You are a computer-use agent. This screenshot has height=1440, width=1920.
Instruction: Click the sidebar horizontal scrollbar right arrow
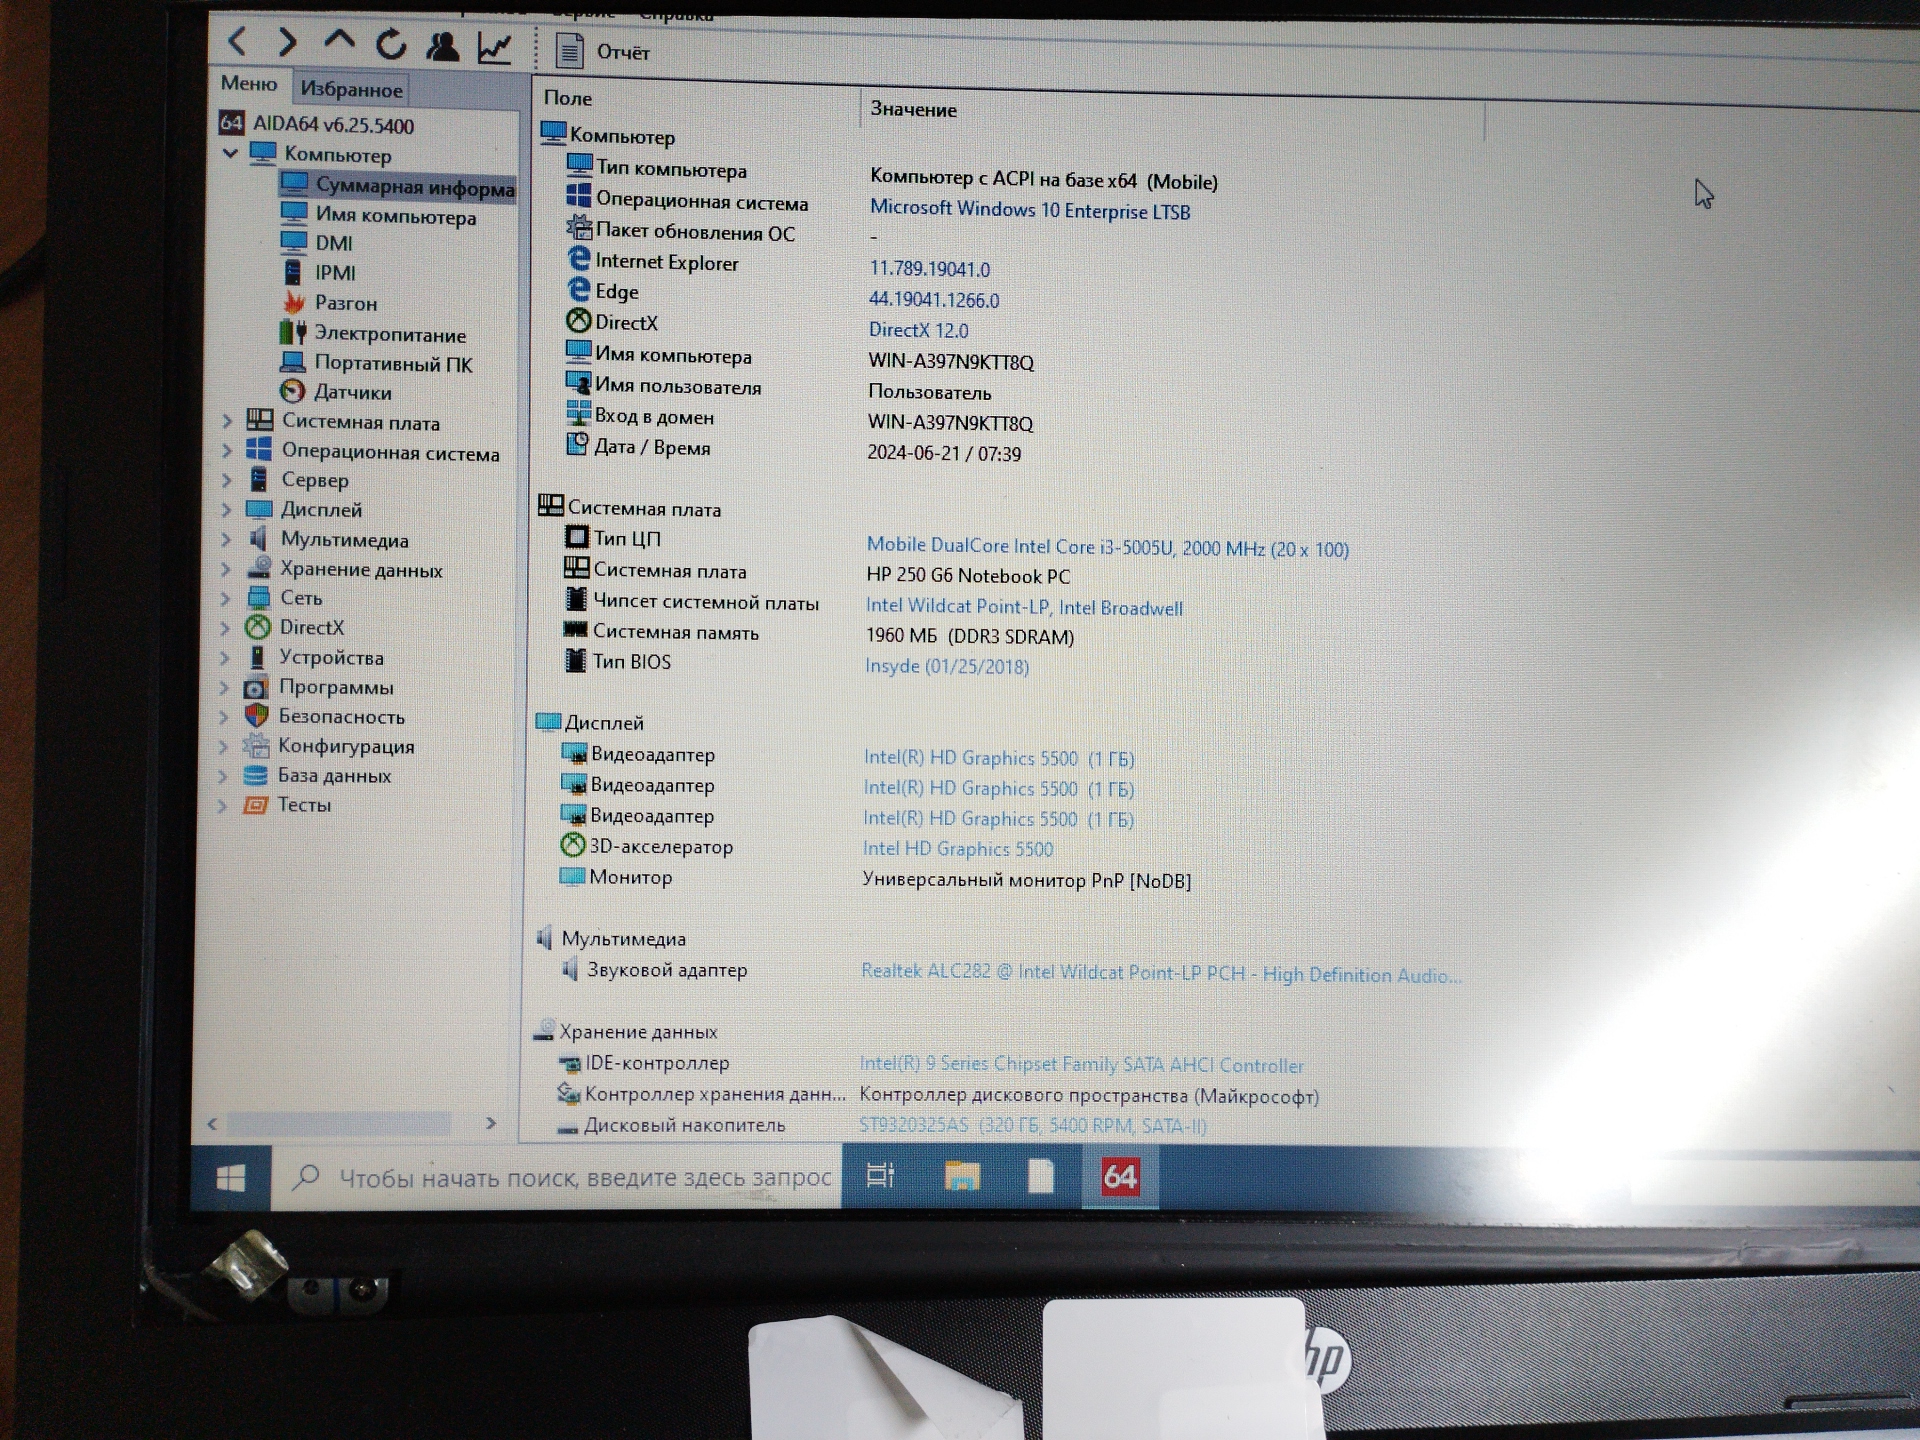click(x=490, y=1123)
